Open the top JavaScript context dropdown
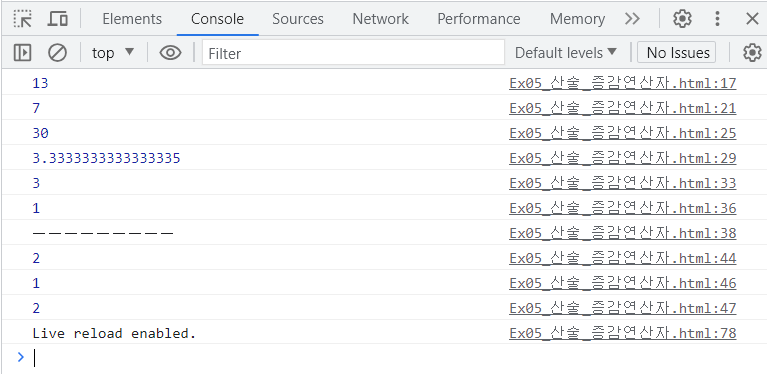The image size is (767, 374). tap(113, 52)
